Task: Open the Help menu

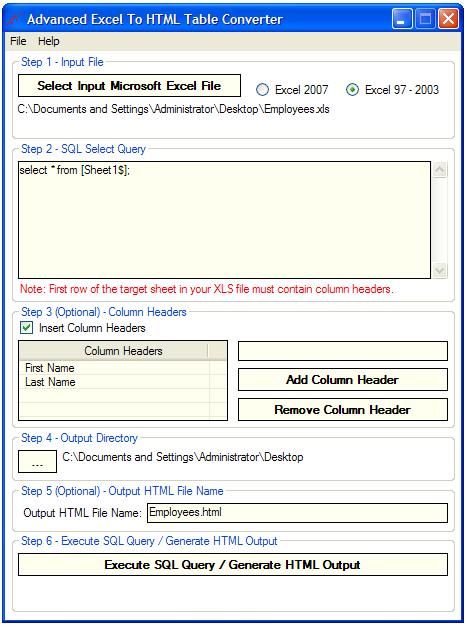Action: click(49, 41)
